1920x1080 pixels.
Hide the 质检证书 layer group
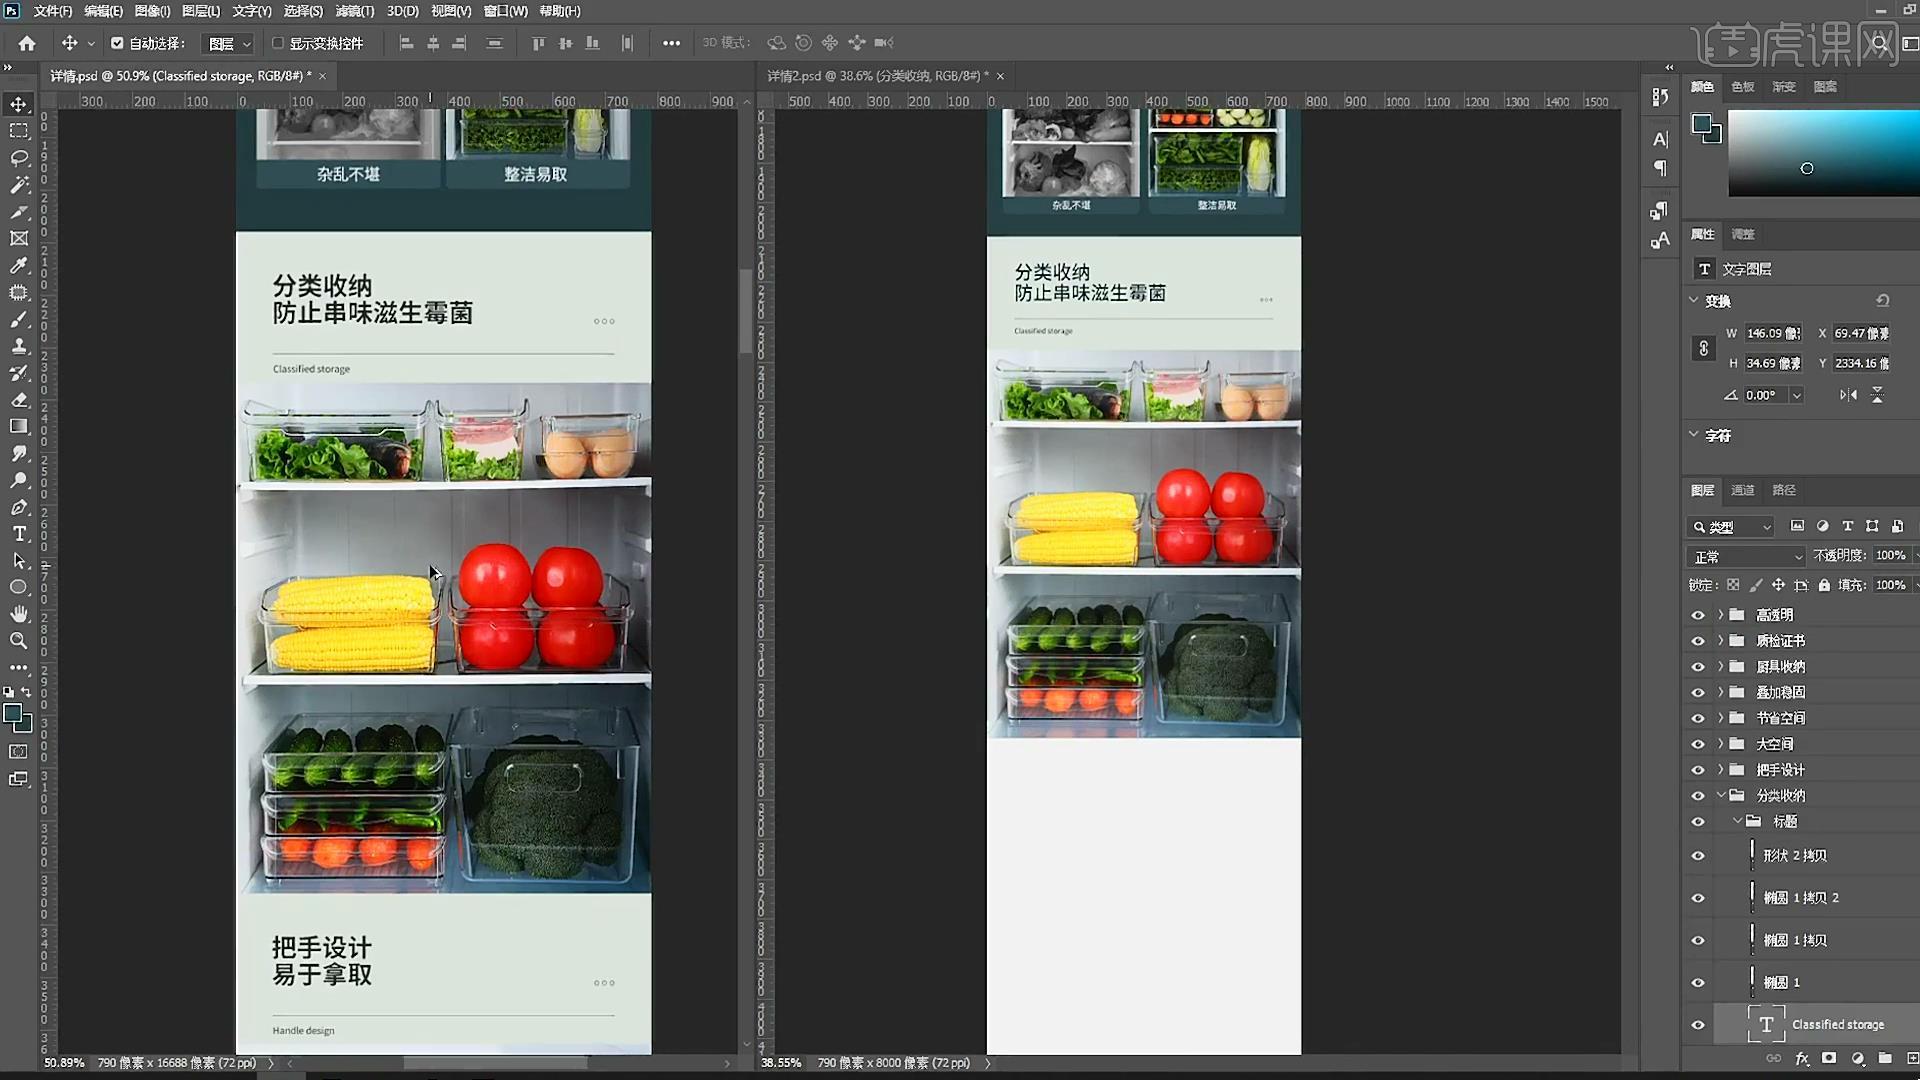1698,641
